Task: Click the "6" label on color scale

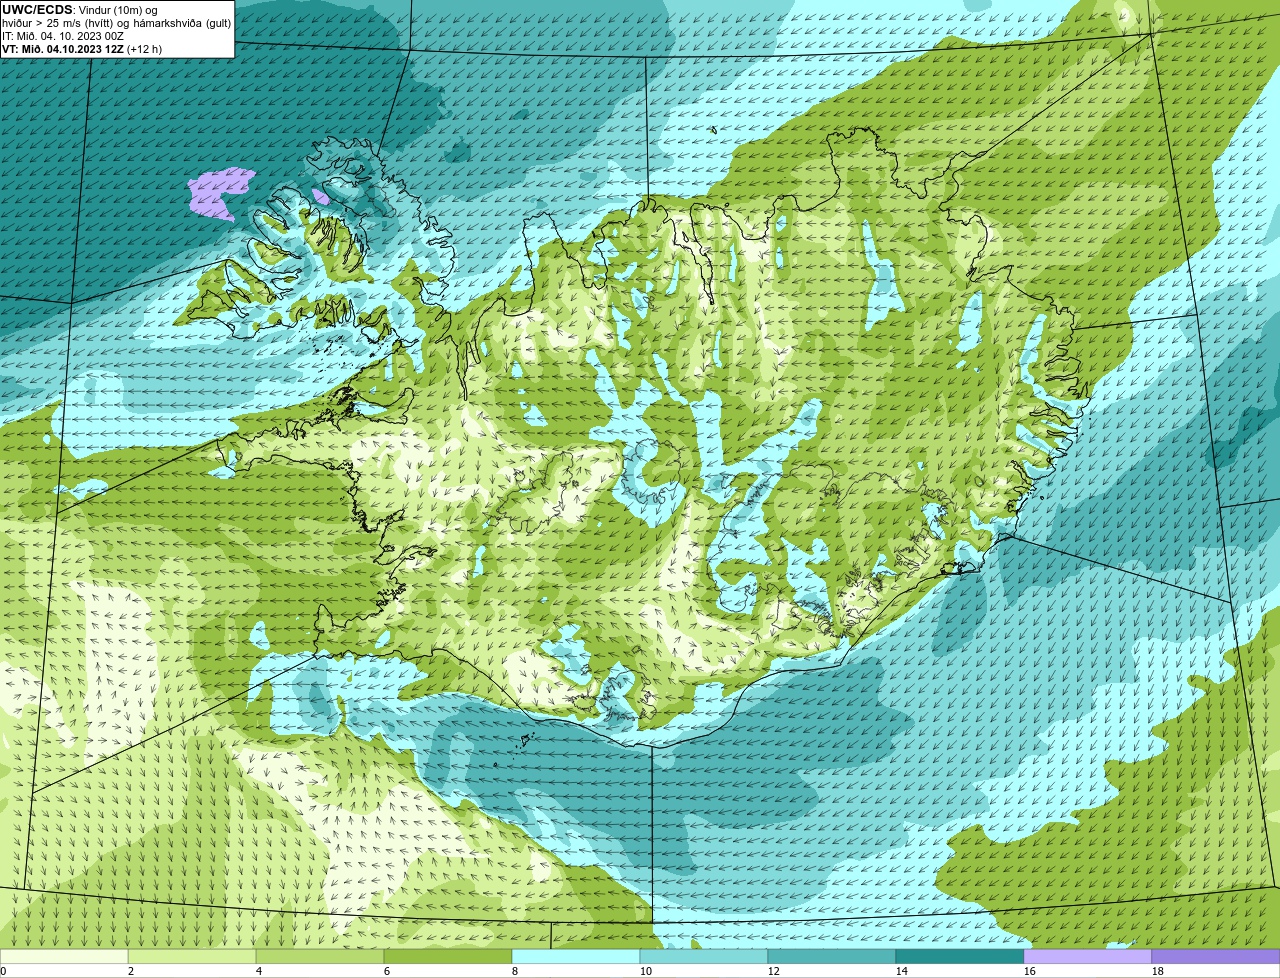Action: [x=387, y=971]
